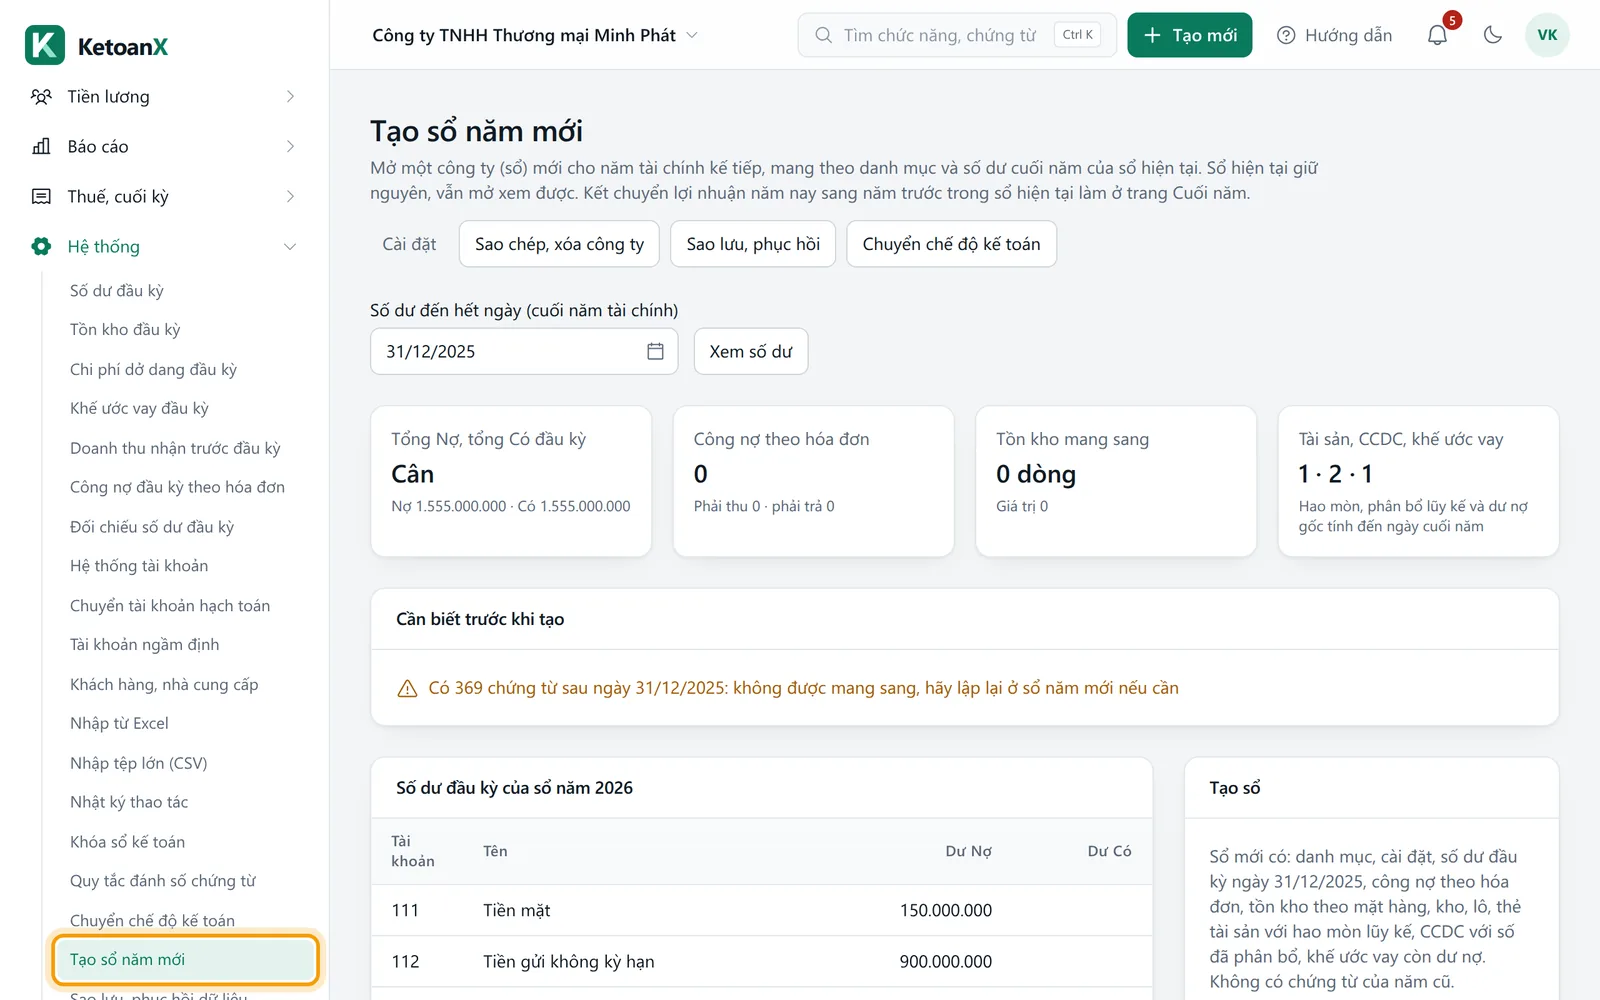Click the Xem số dư button
The width and height of the screenshot is (1600, 1000).
pyautogui.click(x=751, y=351)
